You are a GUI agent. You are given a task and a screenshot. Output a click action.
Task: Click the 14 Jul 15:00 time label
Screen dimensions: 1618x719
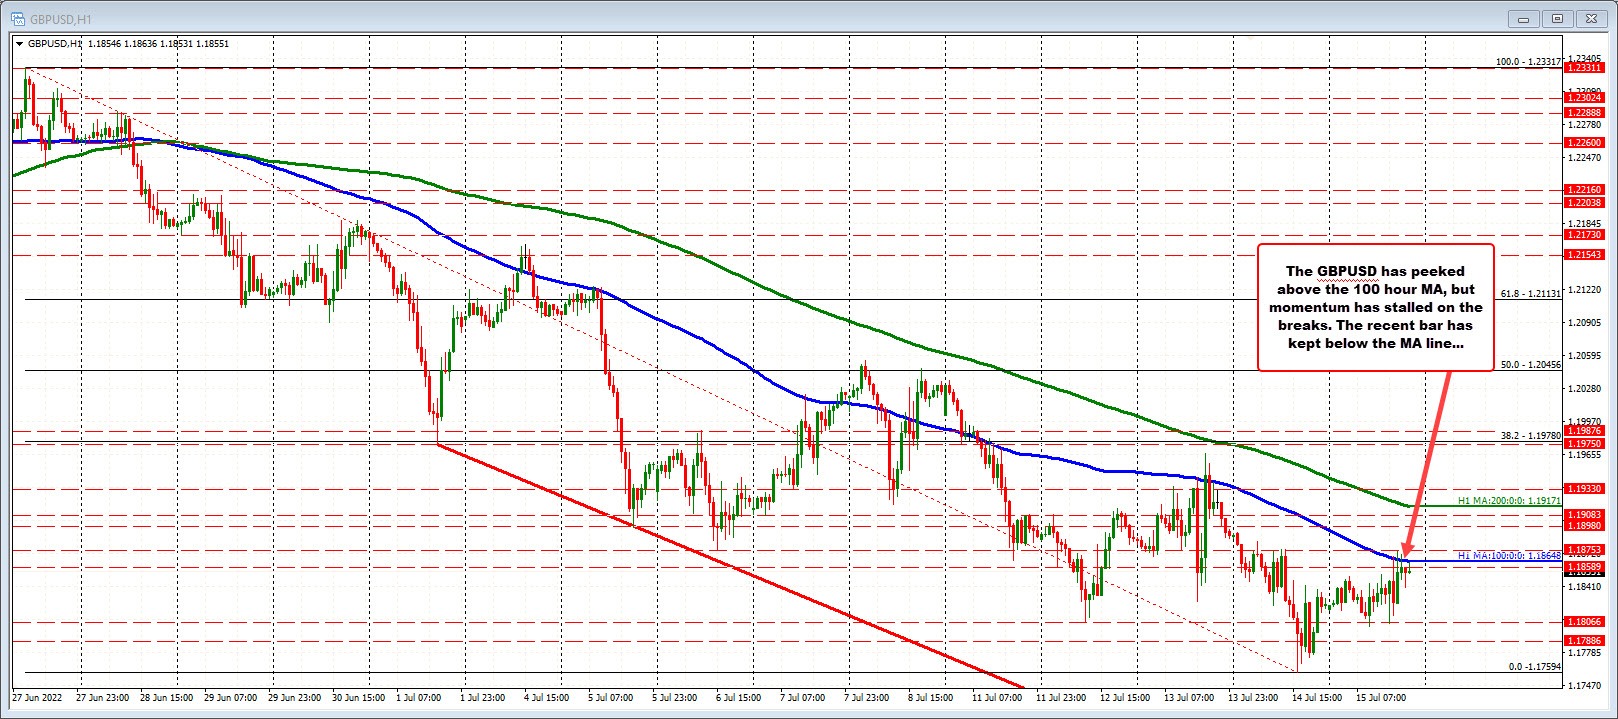tap(1315, 696)
